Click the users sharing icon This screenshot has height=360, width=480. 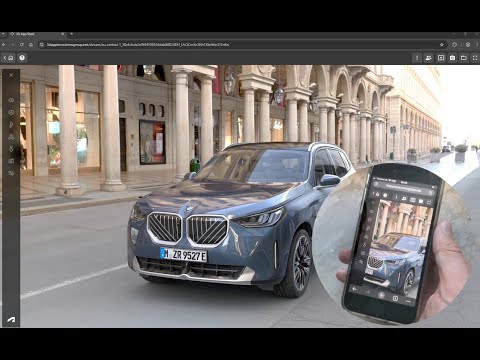[x=429, y=58]
